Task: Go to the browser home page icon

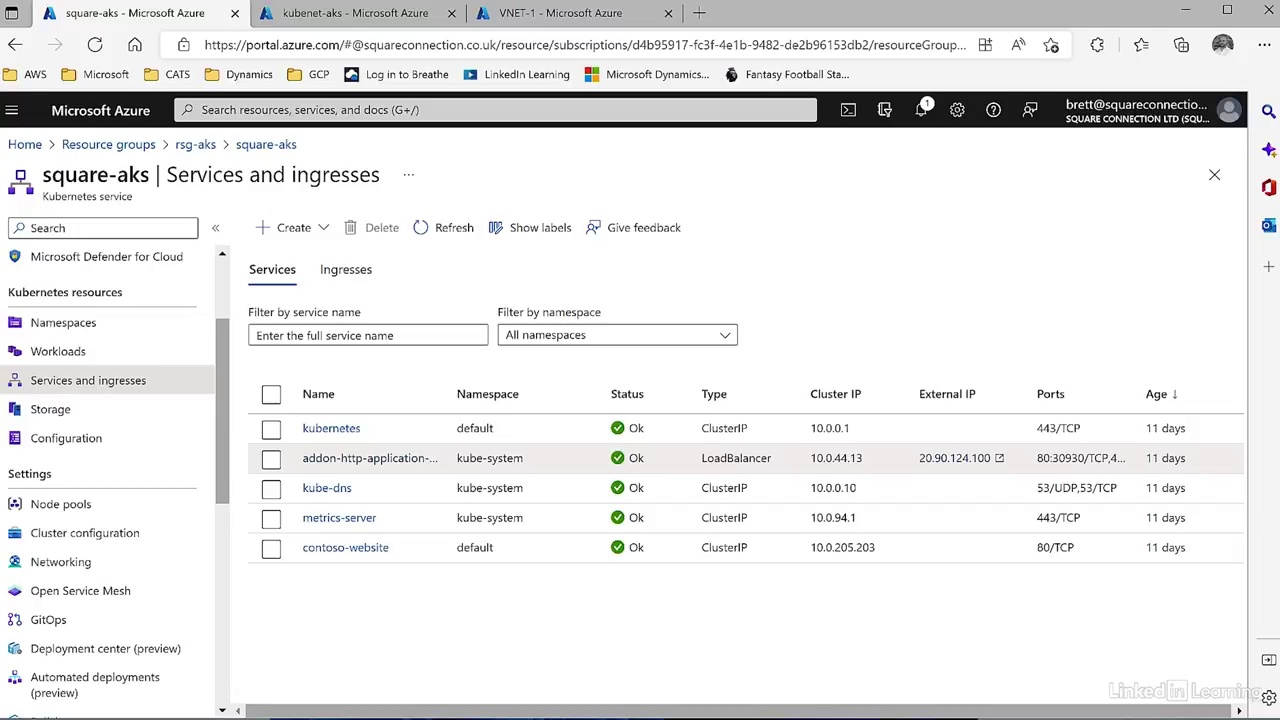Action: (x=135, y=45)
